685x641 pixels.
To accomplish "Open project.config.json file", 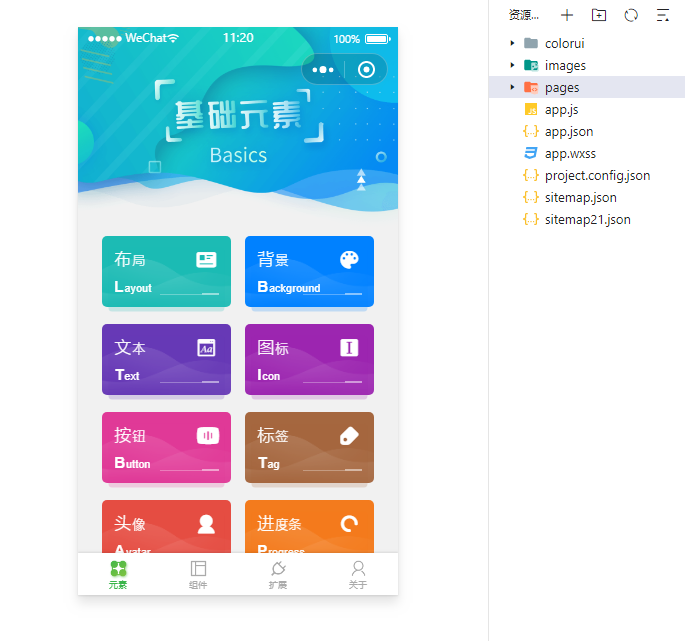I will click(x=587, y=175).
